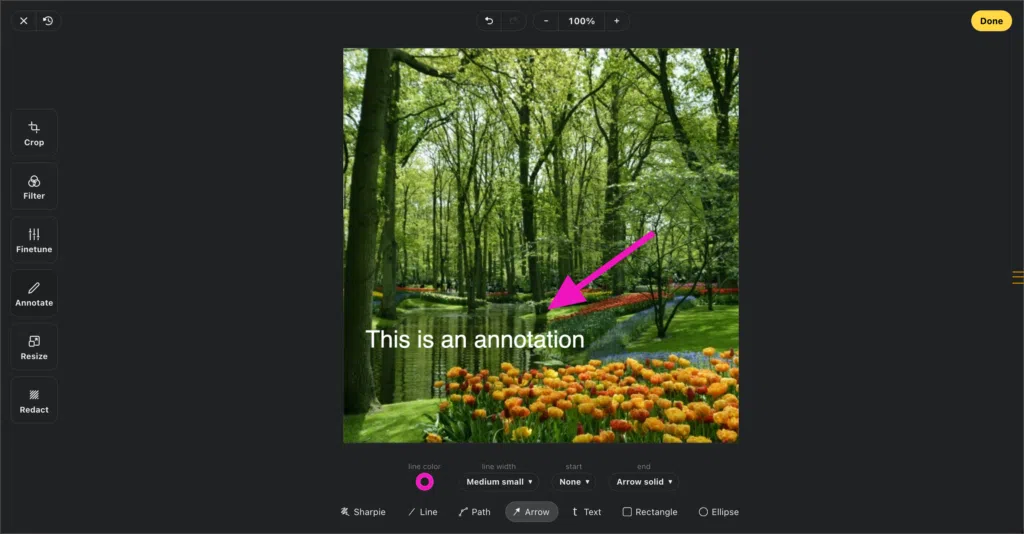Close the image editor
The width and height of the screenshot is (1024, 534).
click(x=24, y=21)
